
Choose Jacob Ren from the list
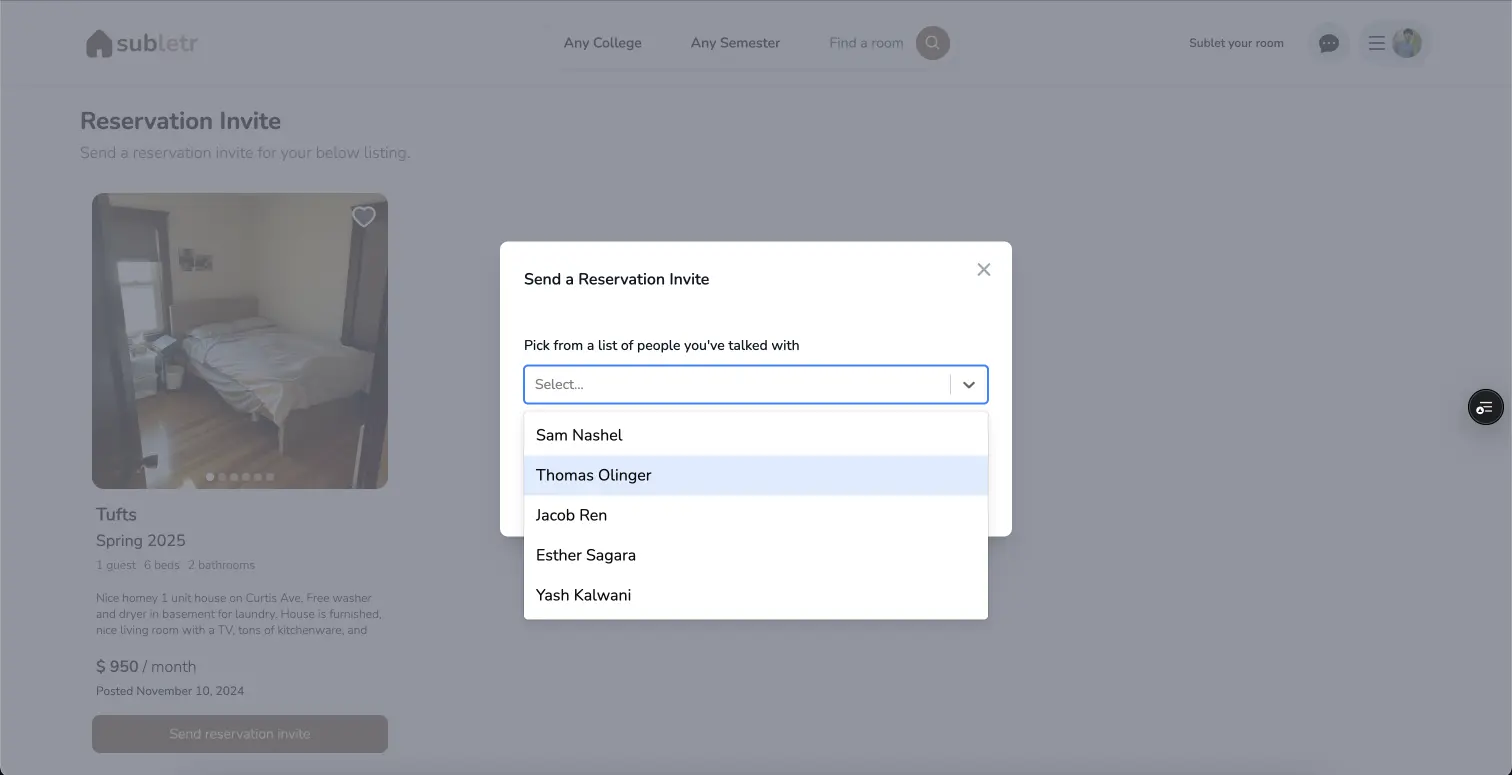pyautogui.click(x=756, y=515)
